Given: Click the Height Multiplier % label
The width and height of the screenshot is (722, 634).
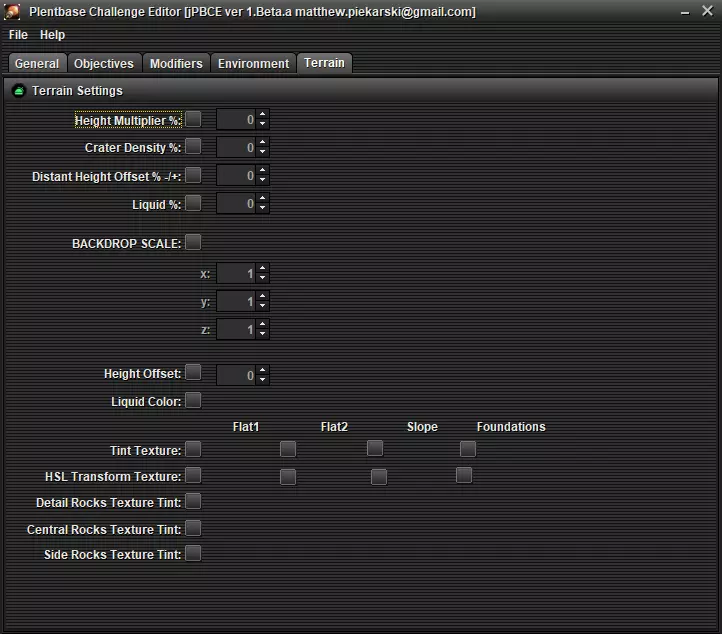Looking at the screenshot, I should point(128,121).
